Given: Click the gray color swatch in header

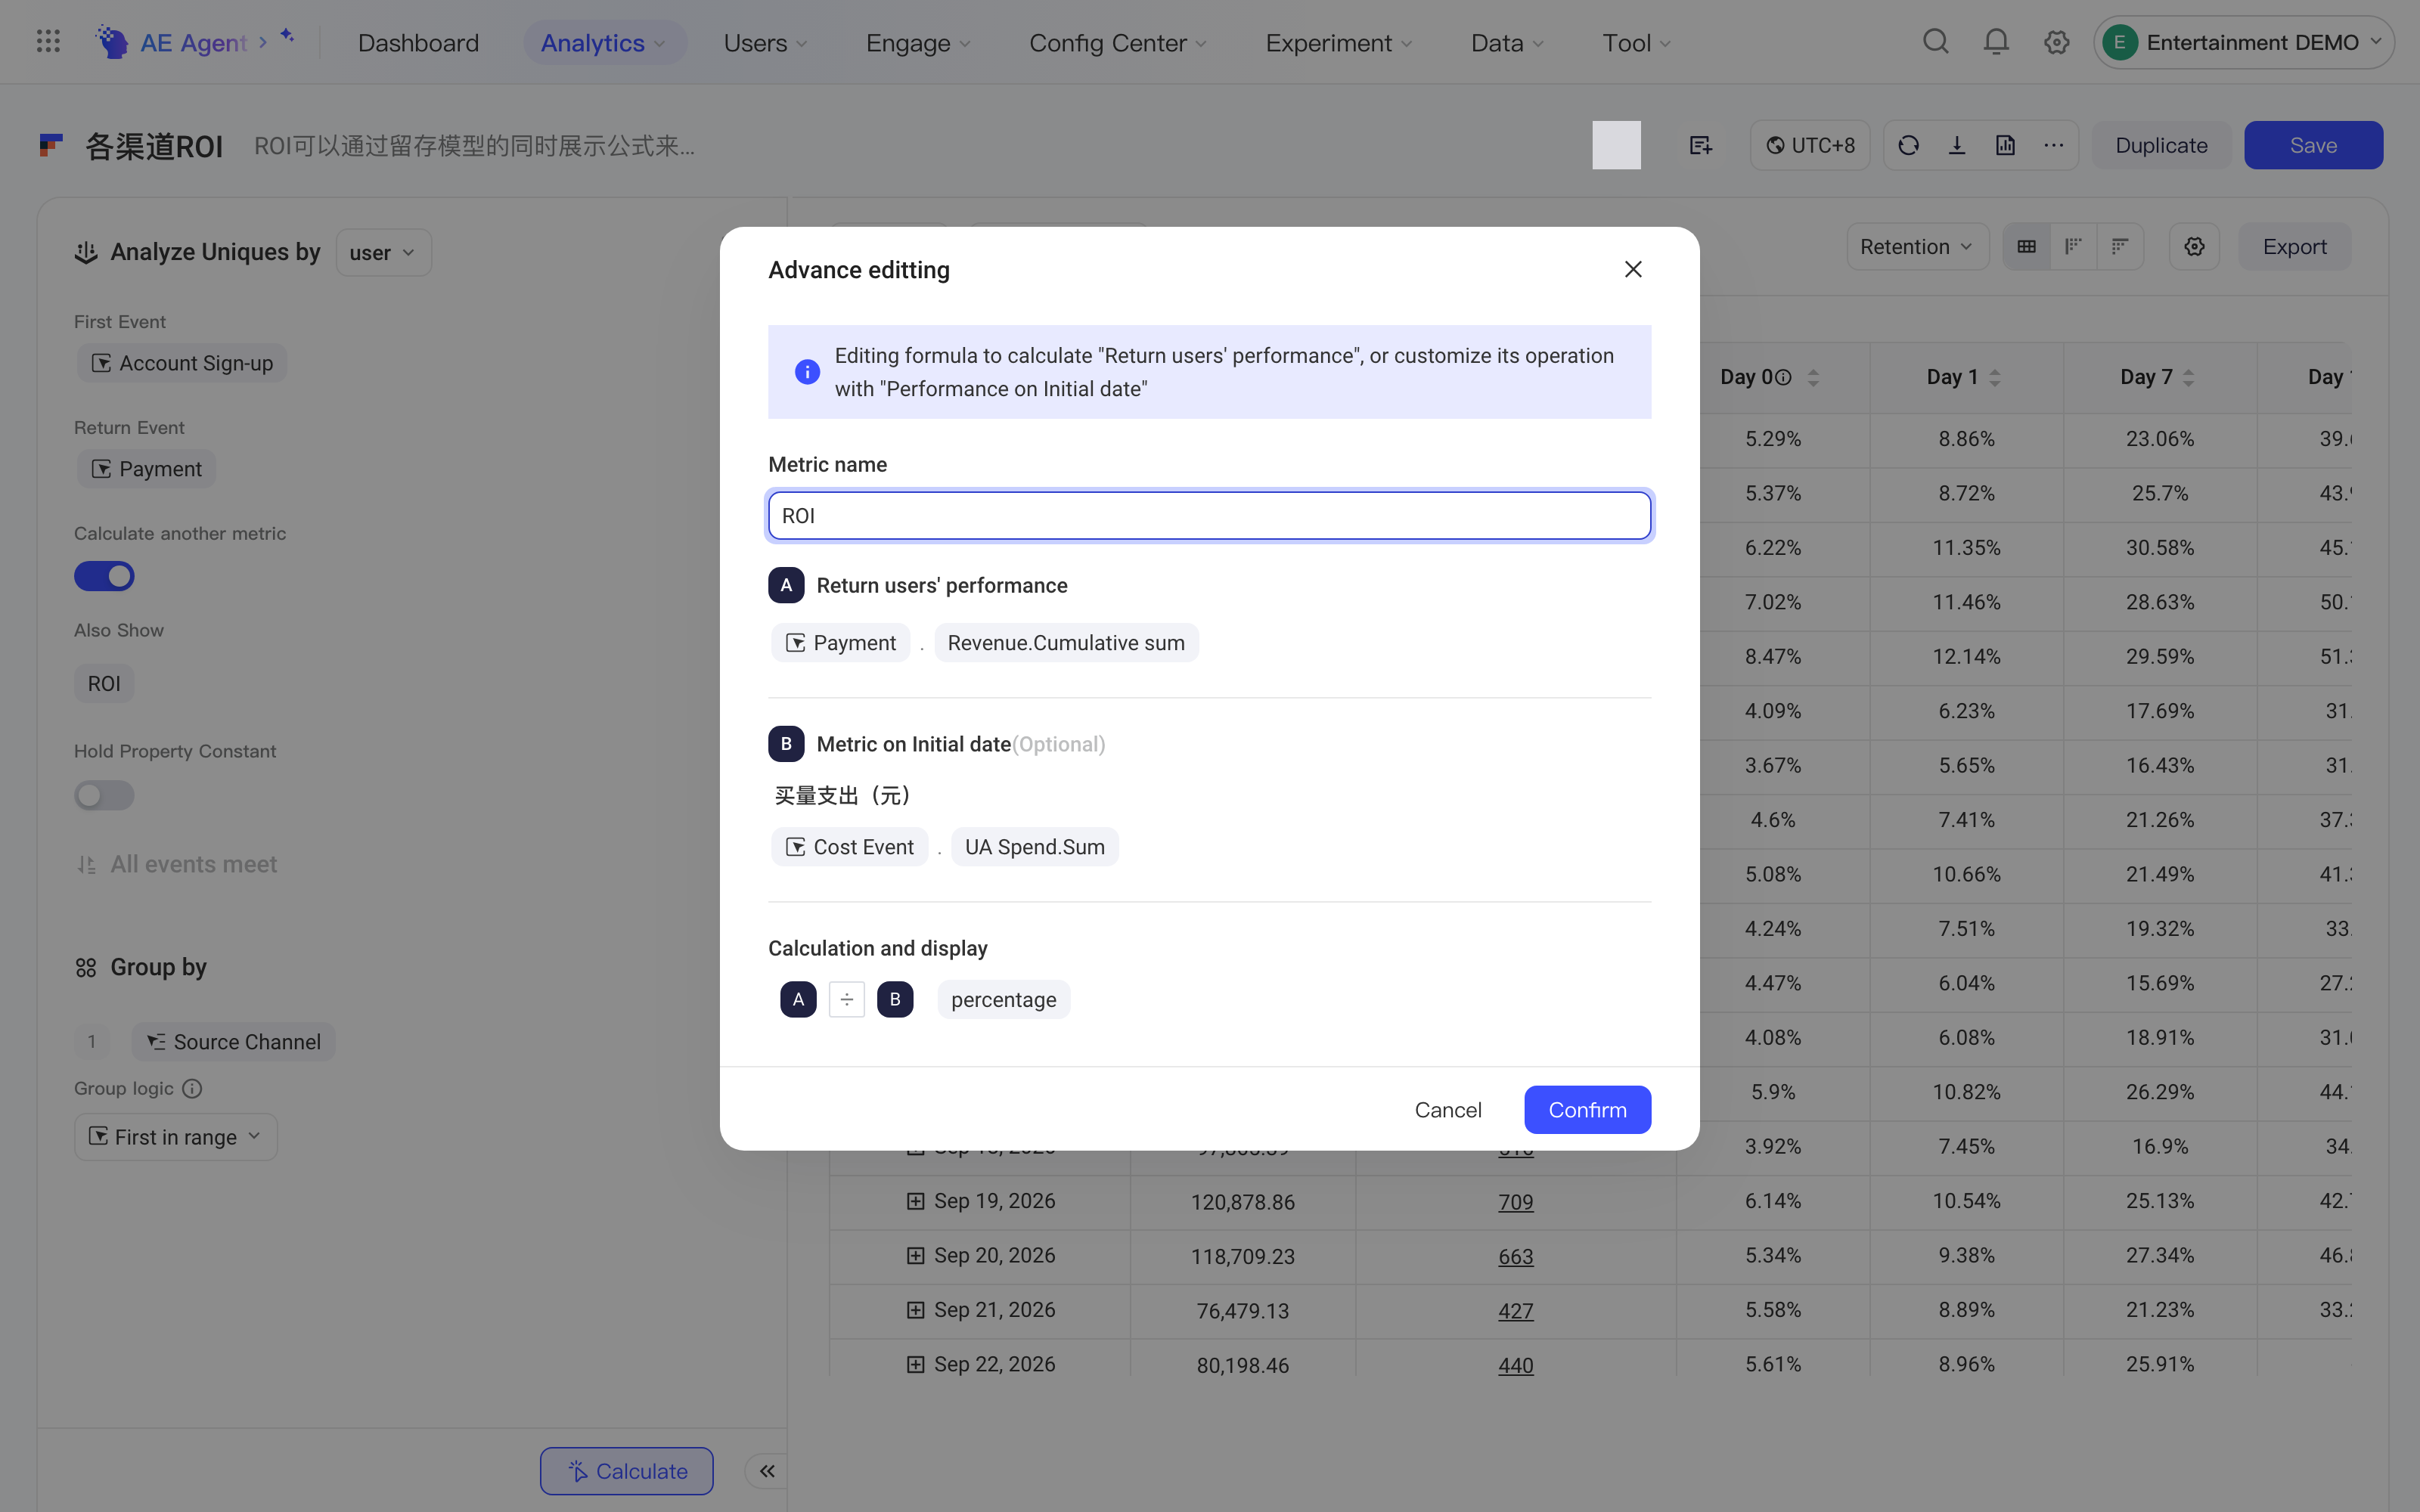Looking at the screenshot, I should pyautogui.click(x=1616, y=146).
